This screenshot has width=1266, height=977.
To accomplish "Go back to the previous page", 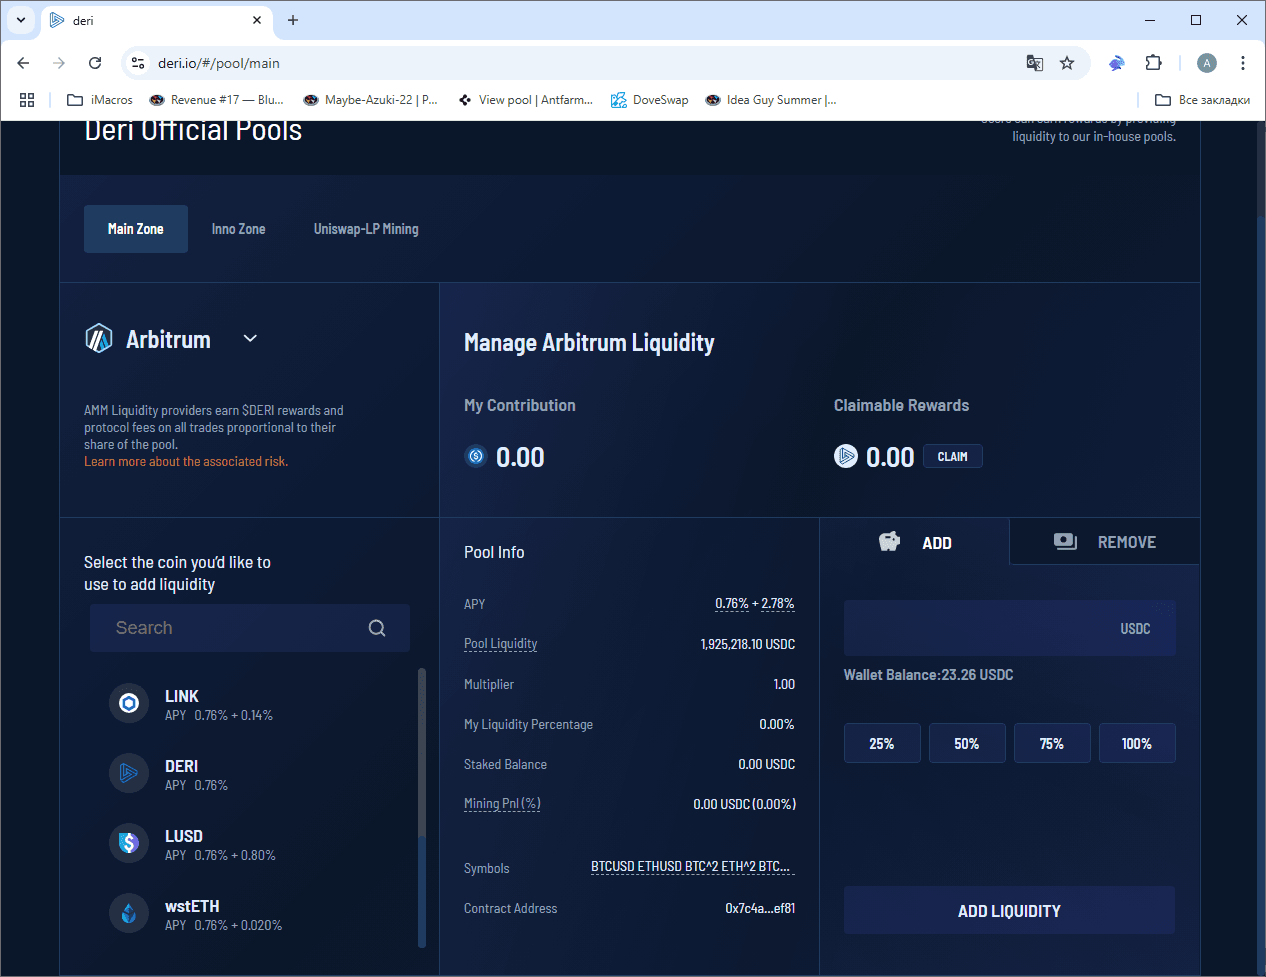I will (x=23, y=63).
